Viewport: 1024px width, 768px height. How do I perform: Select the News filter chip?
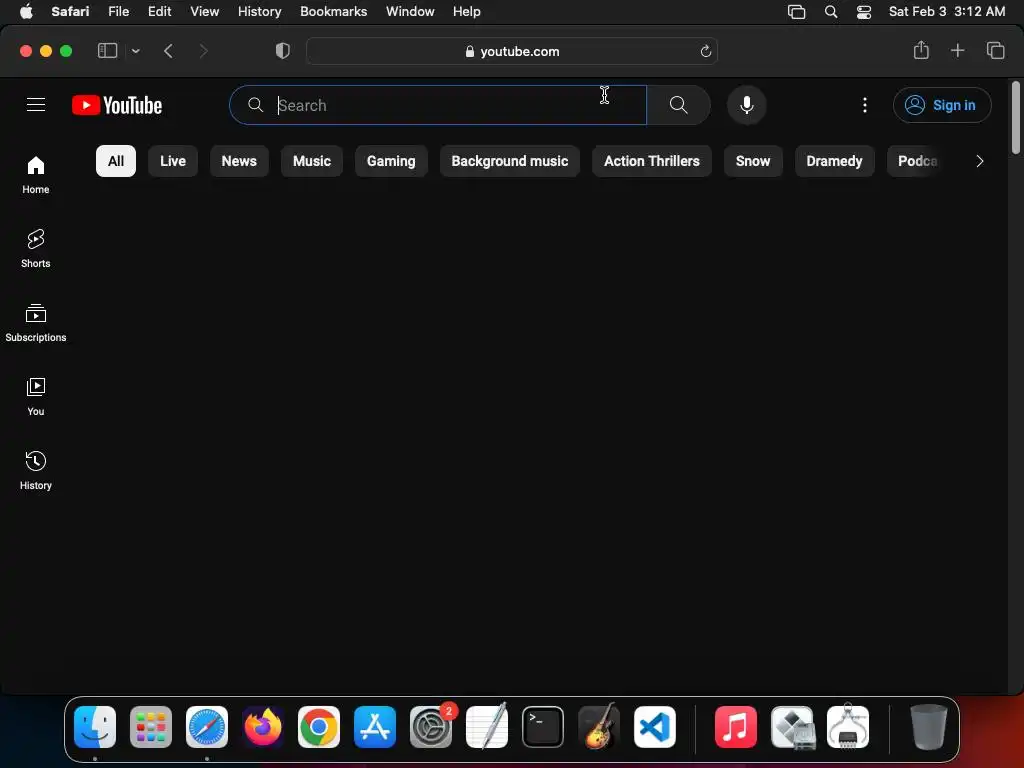[239, 161]
